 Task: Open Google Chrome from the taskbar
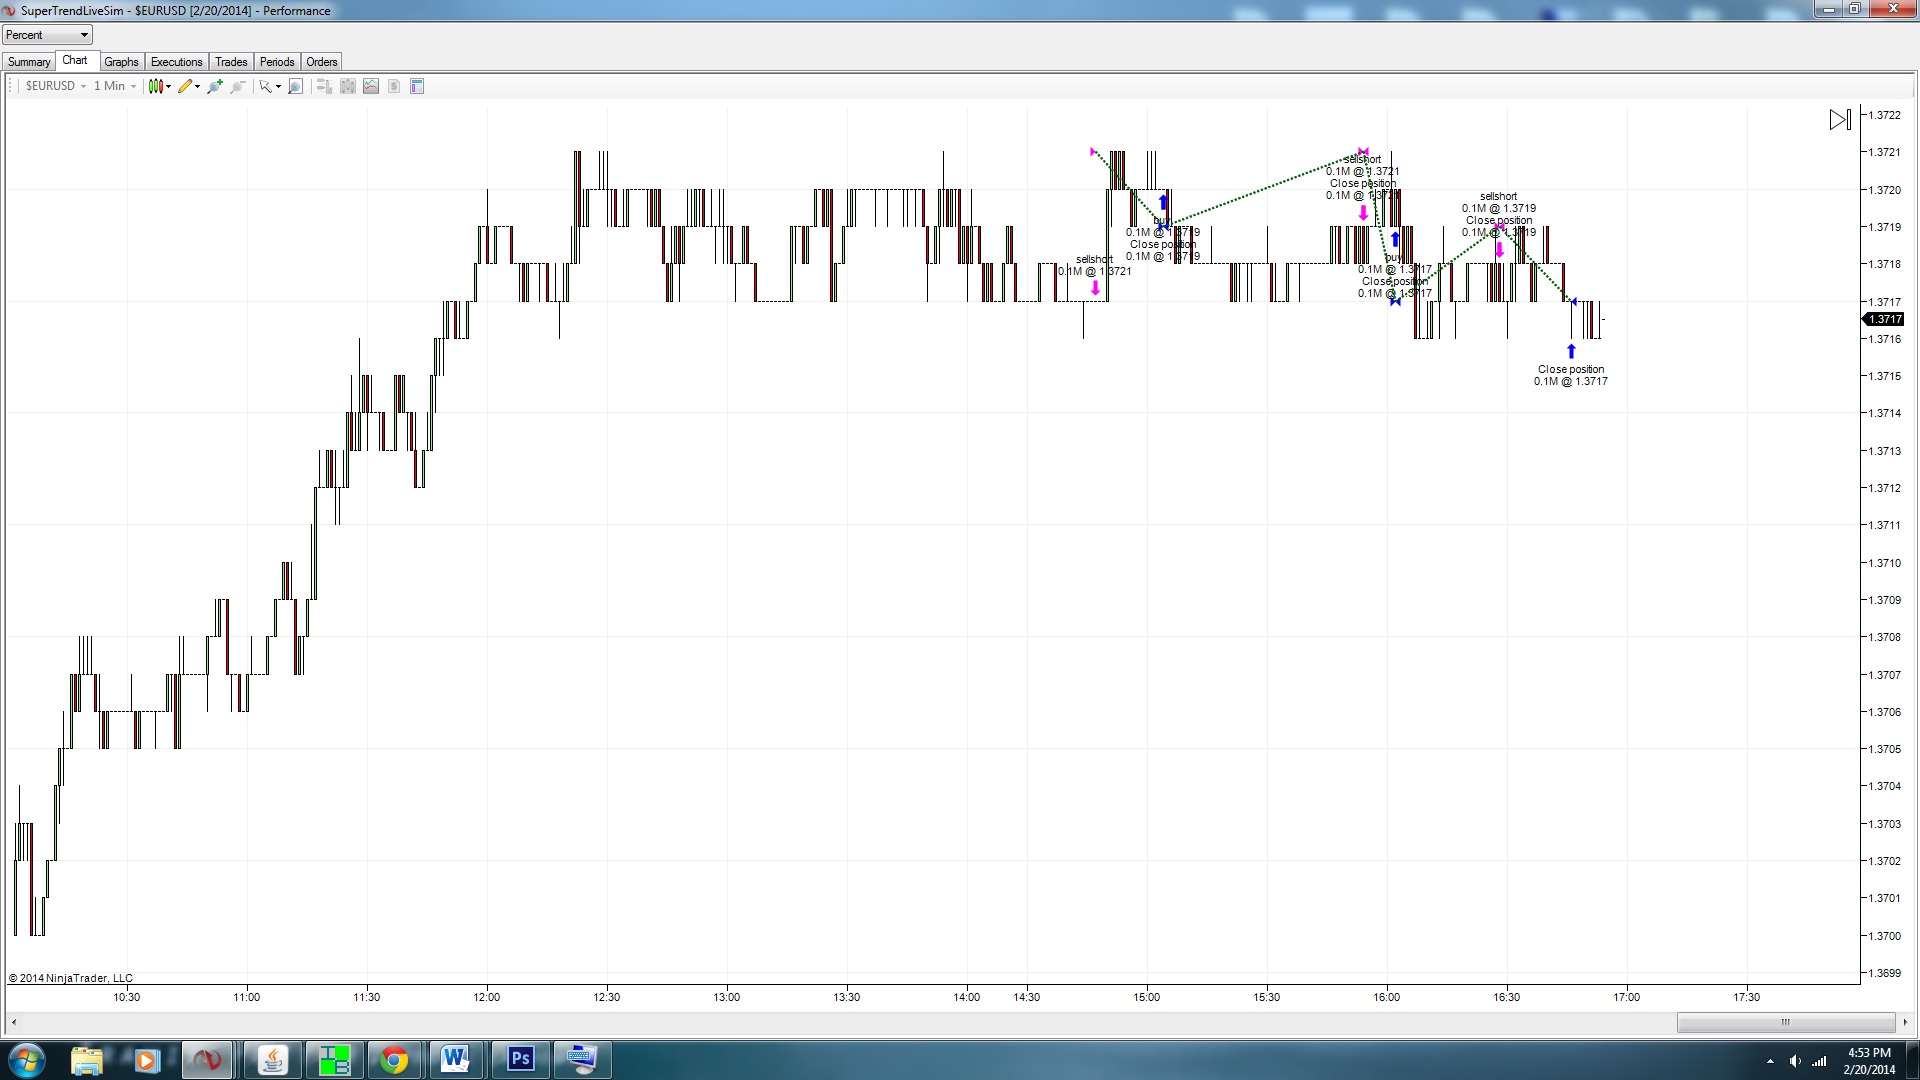394,1060
